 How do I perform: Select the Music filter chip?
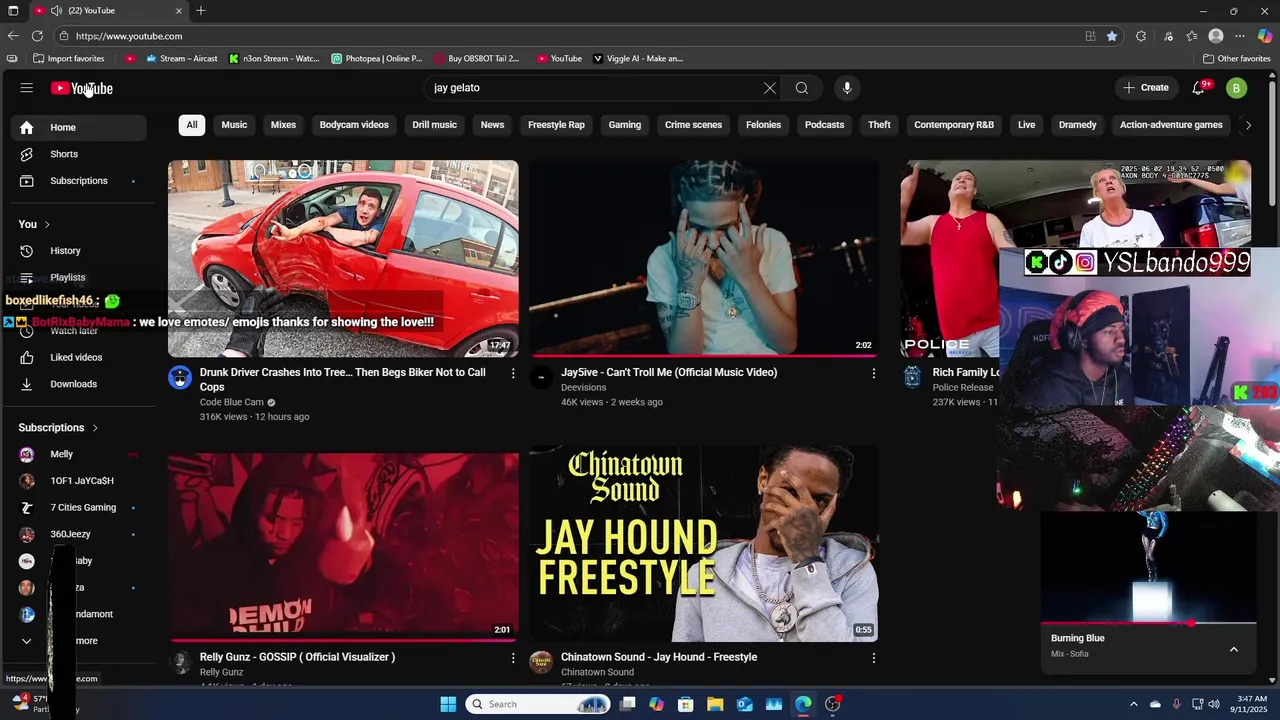(x=234, y=125)
